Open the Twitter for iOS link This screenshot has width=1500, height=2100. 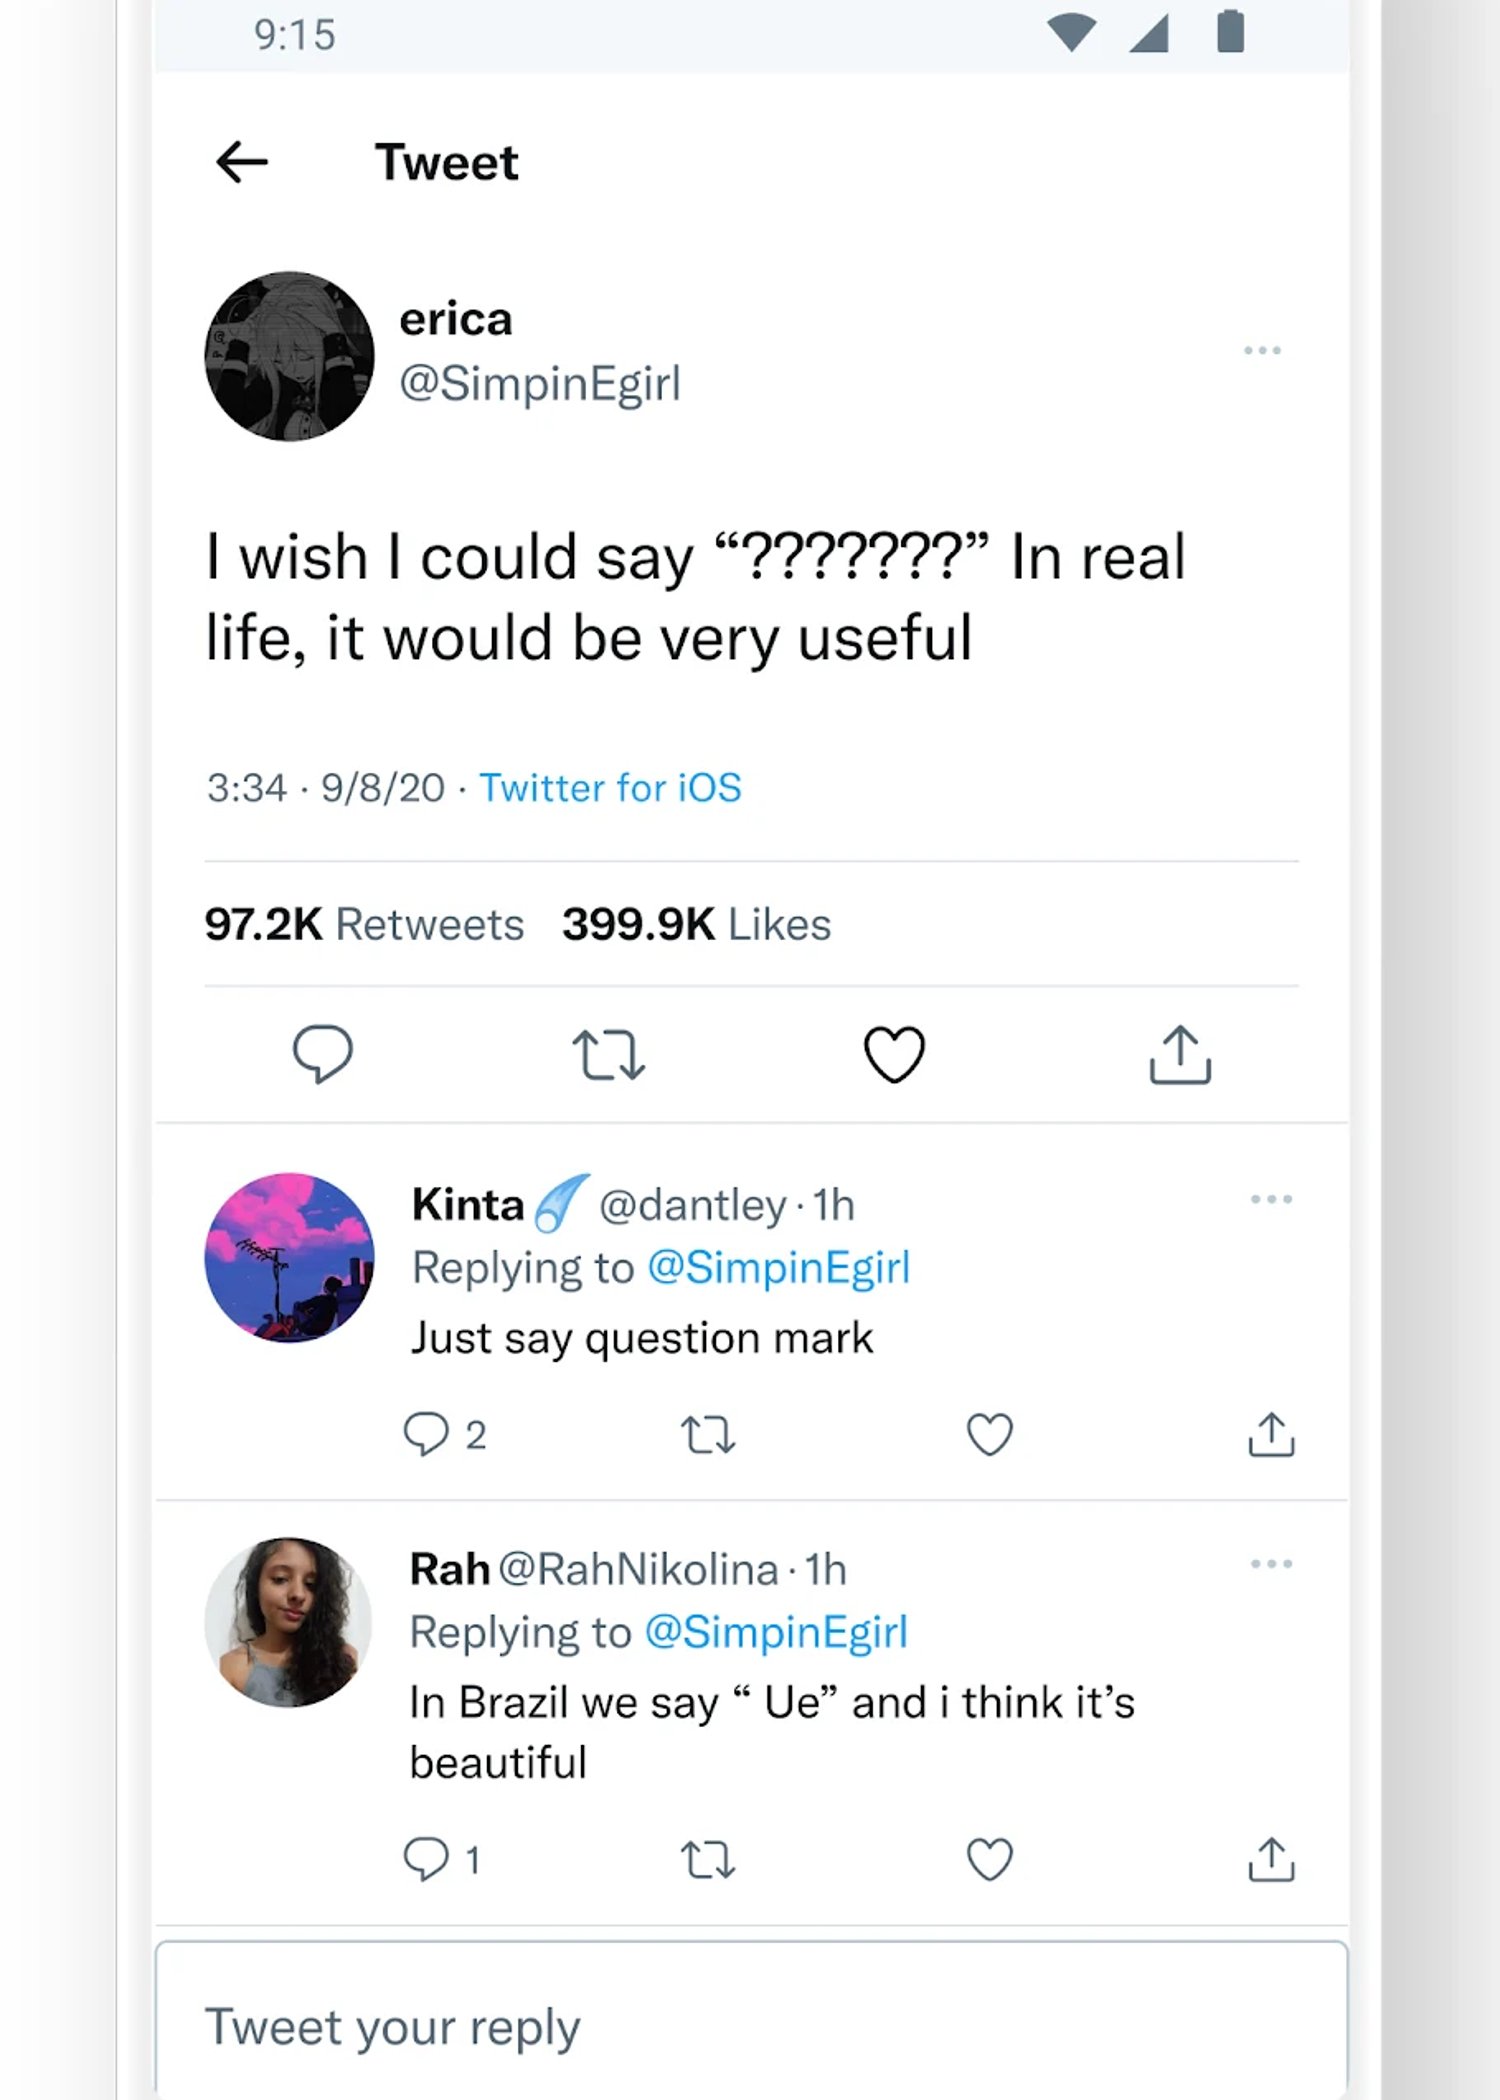tap(610, 788)
